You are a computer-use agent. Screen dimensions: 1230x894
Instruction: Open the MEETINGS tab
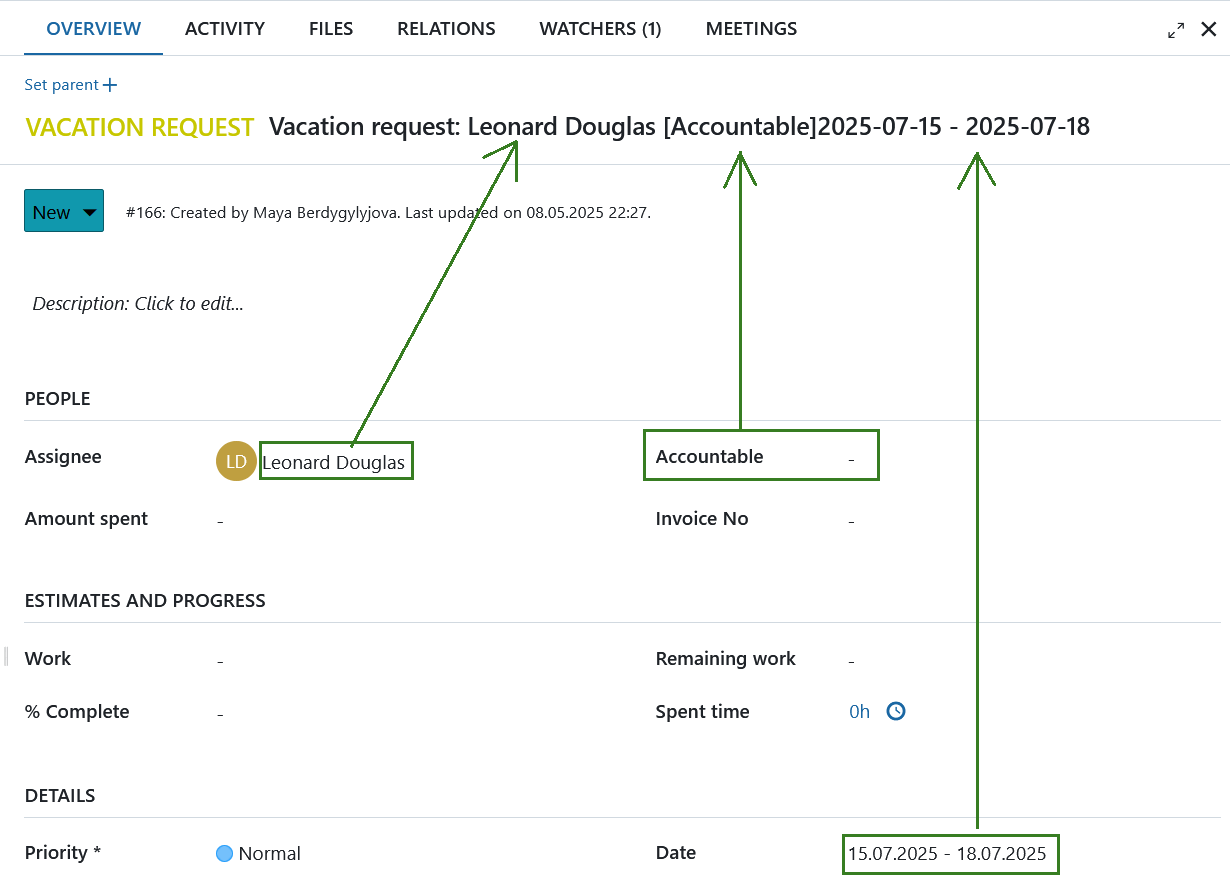pos(751,28)
